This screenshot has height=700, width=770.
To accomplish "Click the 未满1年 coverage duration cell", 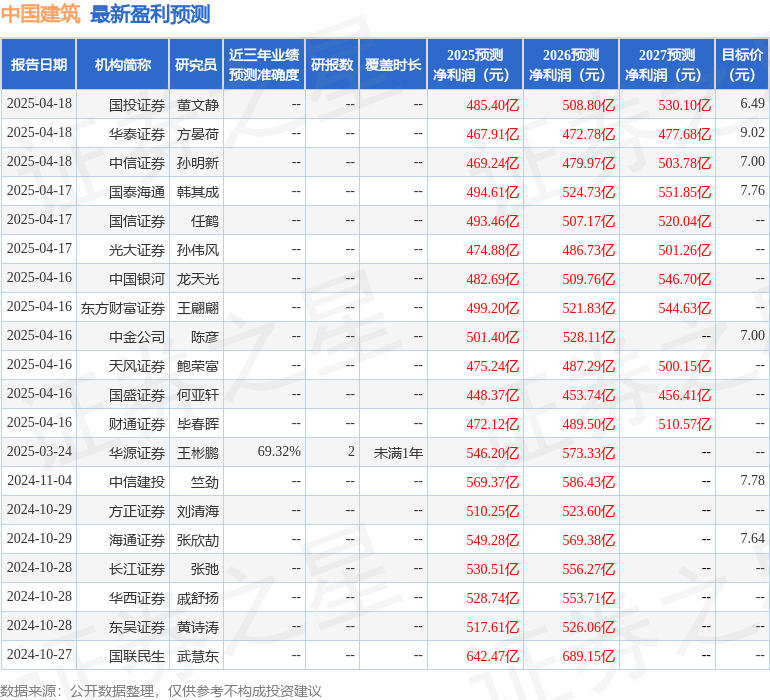I will click(398, 453).
